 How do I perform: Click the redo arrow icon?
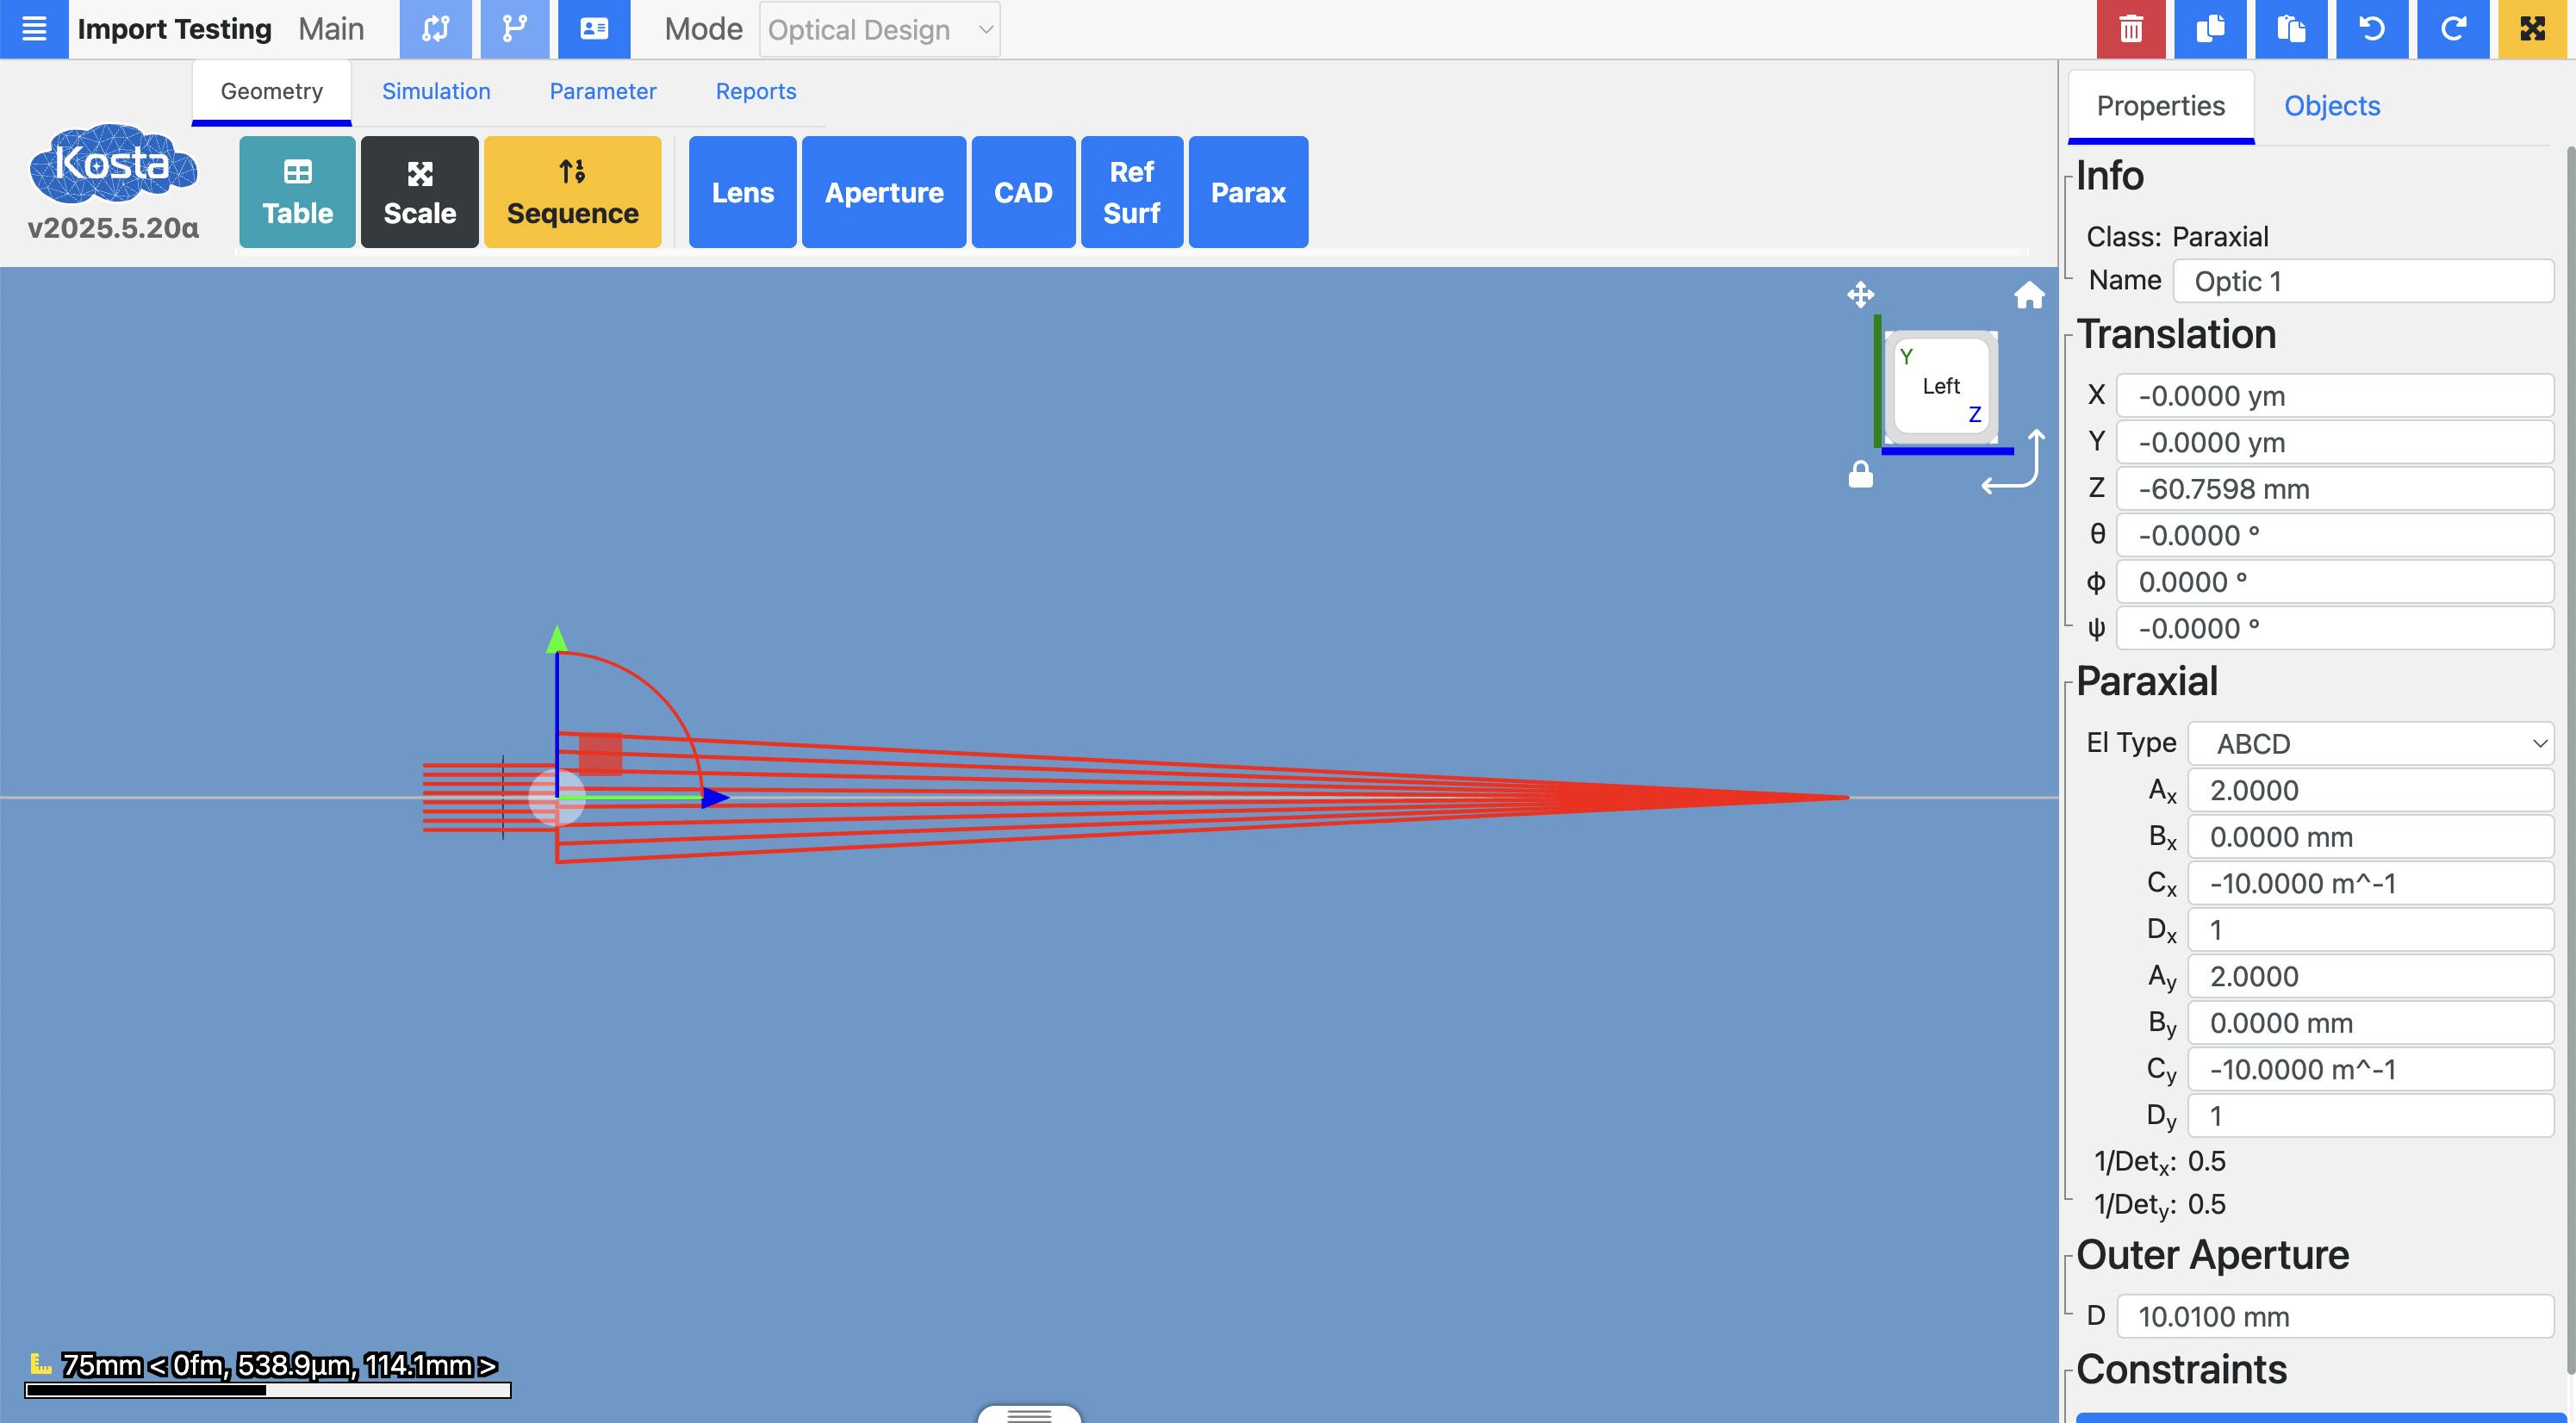point(2452,29)
